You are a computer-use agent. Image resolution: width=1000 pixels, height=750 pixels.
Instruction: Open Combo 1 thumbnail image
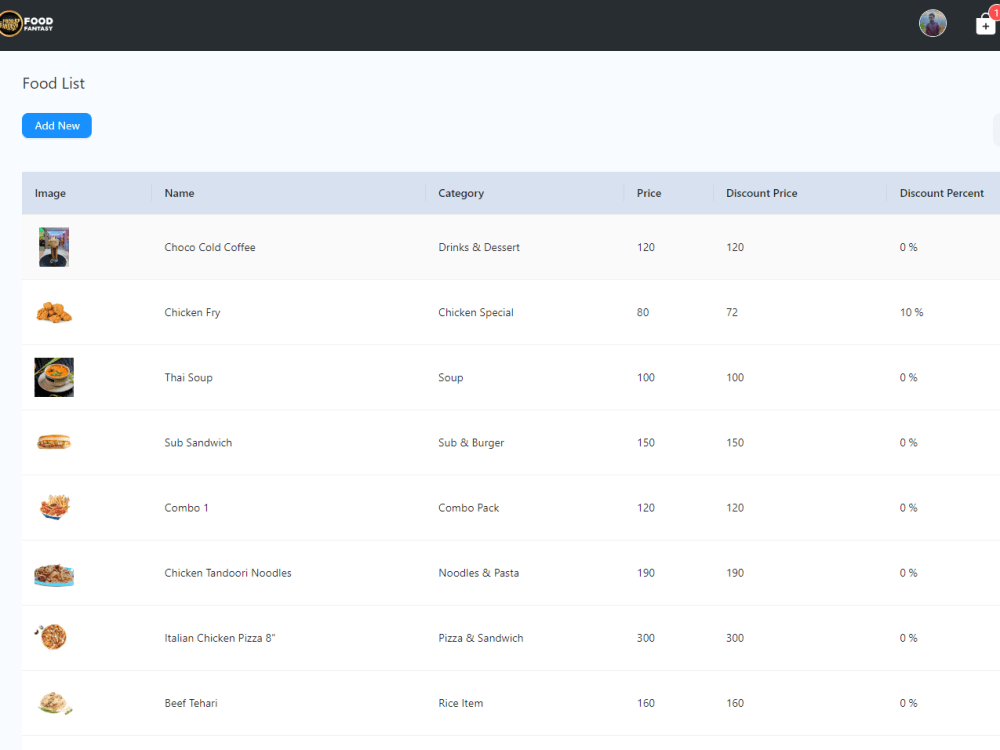(x=54, y=508)
